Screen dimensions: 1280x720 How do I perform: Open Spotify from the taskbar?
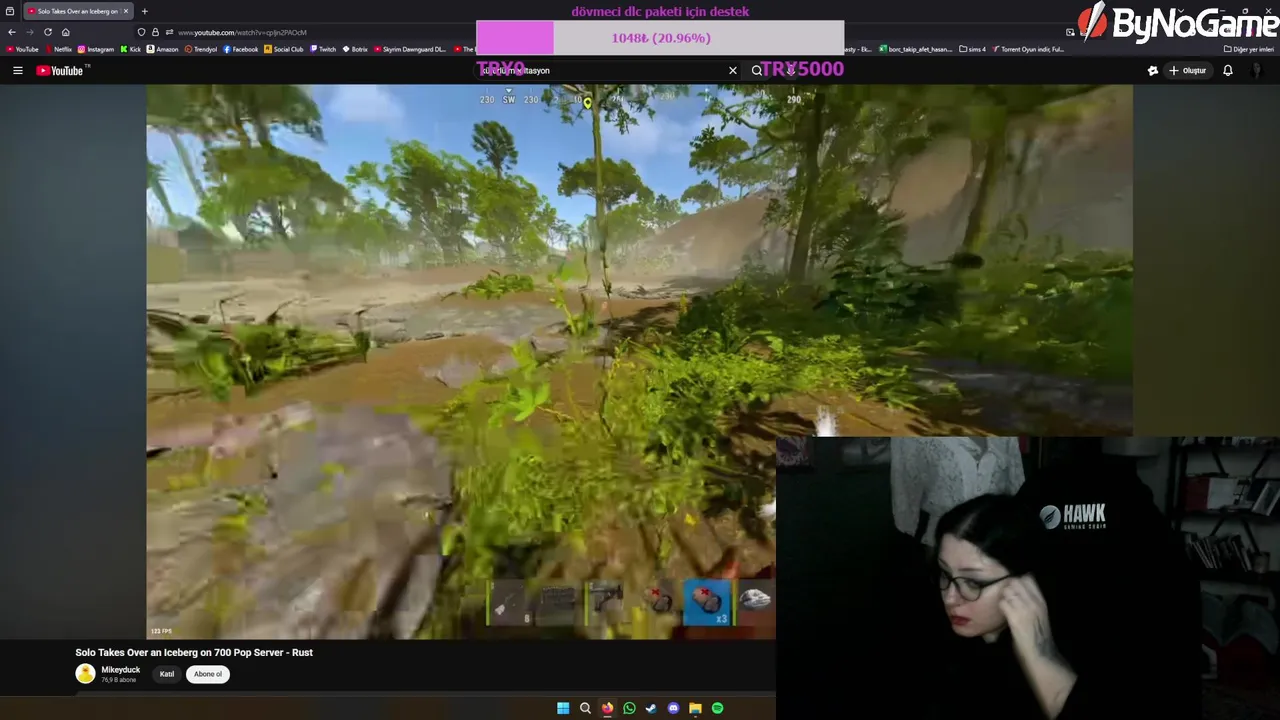coord(717,708)
